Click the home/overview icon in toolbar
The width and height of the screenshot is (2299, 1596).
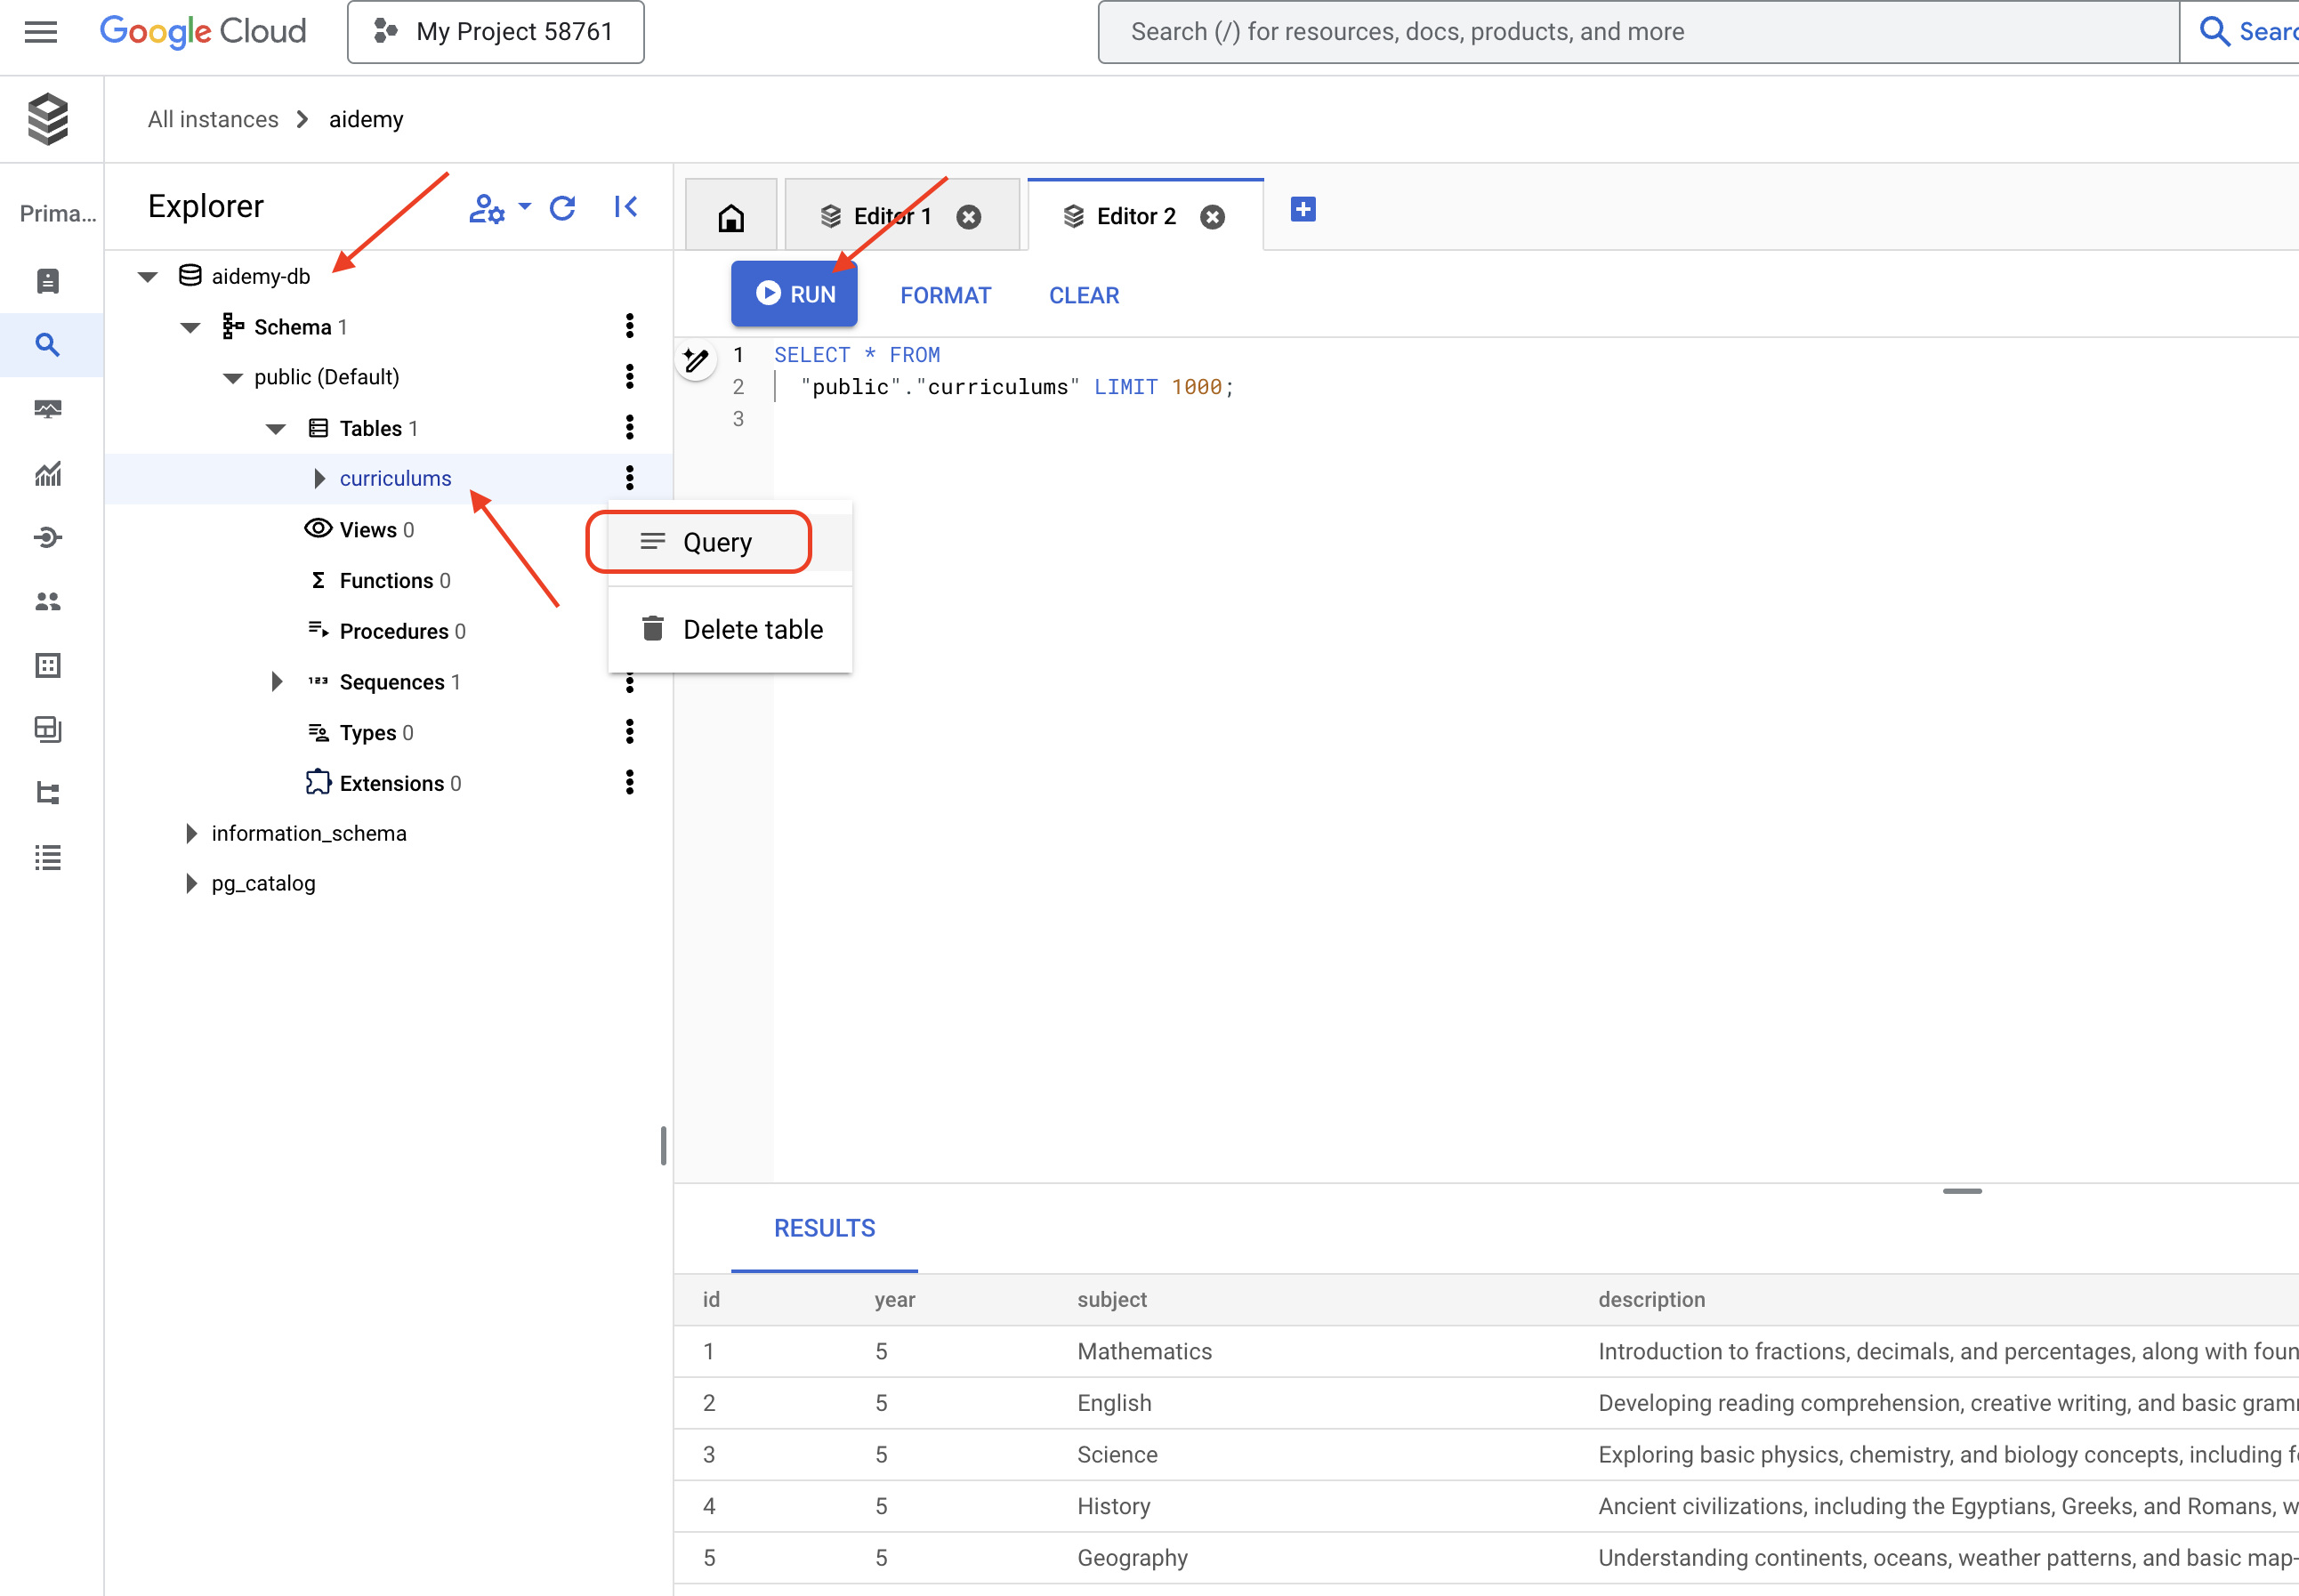pos(730,218)
